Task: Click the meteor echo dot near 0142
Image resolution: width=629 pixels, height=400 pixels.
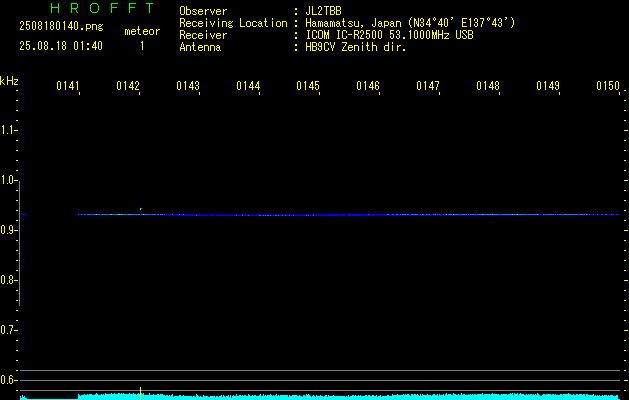Action: tap(141, 209)
